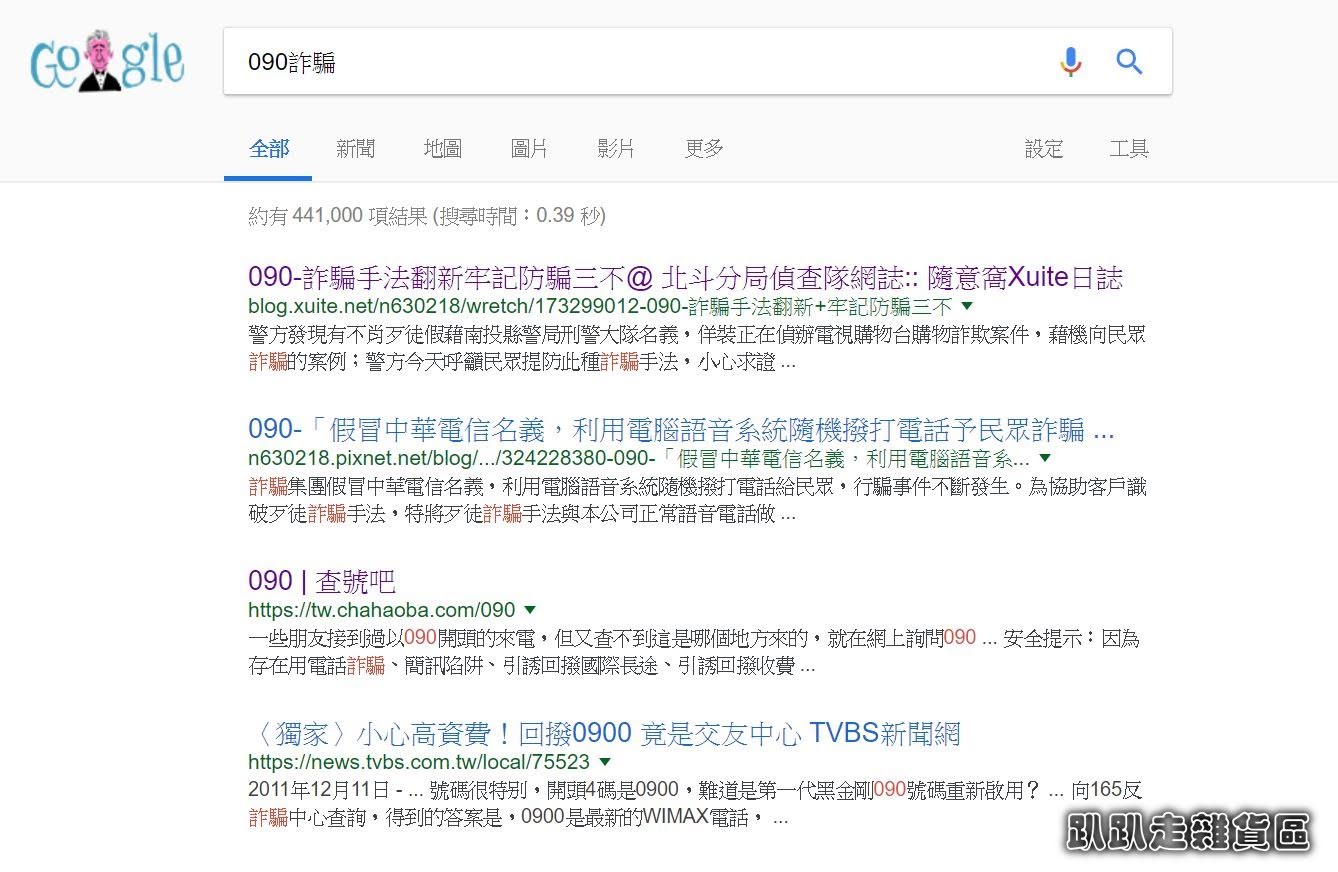Image resolution: width=1338 pixels, height=872 pixels.
Task: Open TVBS result 小心高資費!回撥0900
Action: [604, 734]
